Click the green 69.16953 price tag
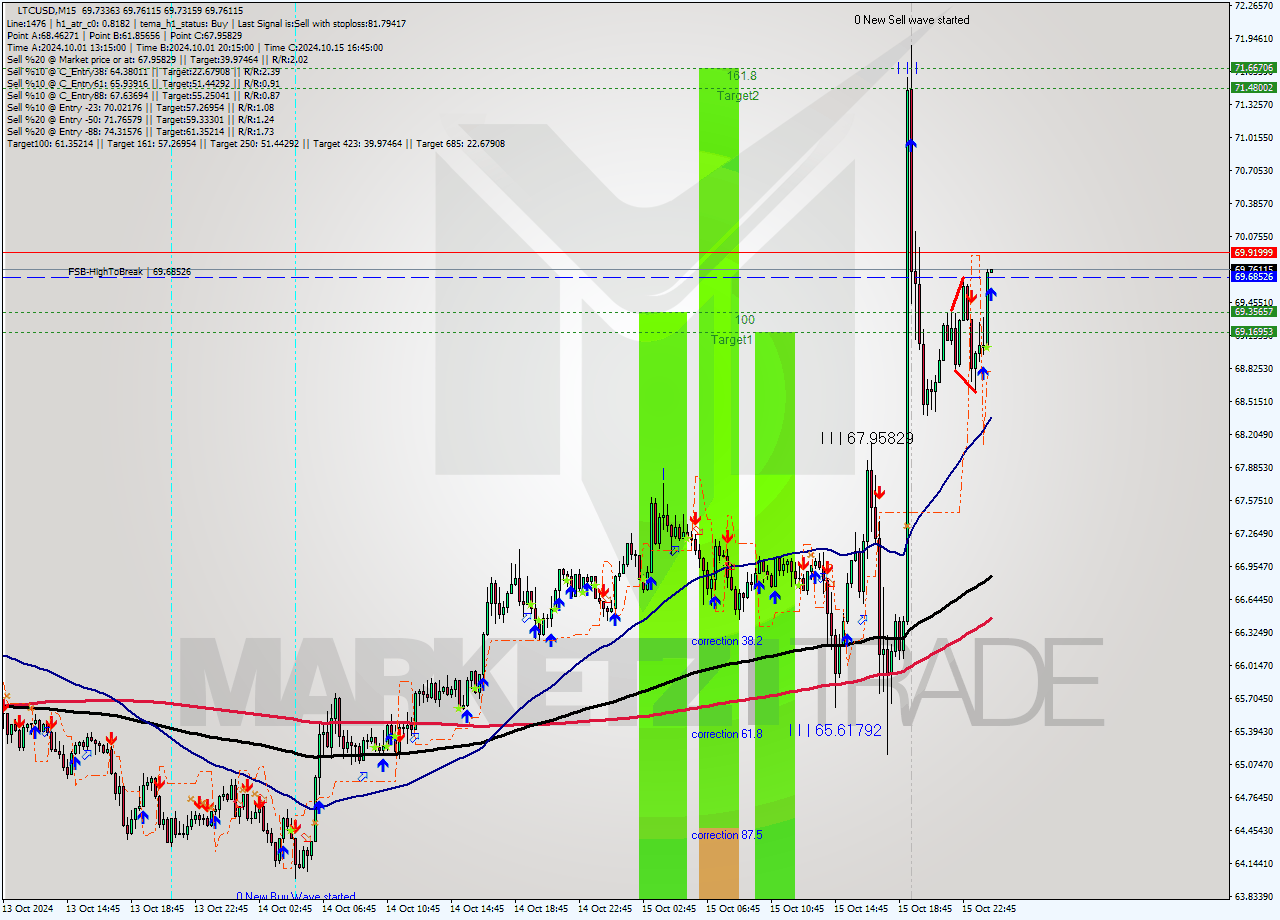The width and height of the screenshot is (1280, 920). (x=1254, y=331)
